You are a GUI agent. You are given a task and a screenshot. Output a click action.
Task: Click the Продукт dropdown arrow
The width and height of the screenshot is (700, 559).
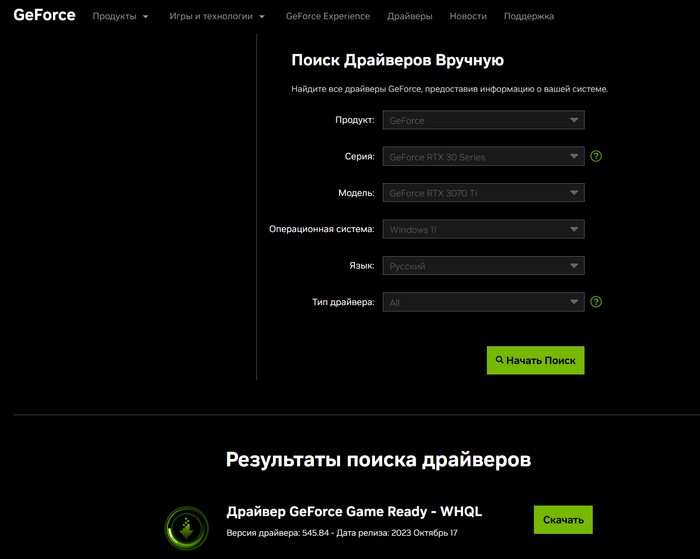click(x=574, y=120)
